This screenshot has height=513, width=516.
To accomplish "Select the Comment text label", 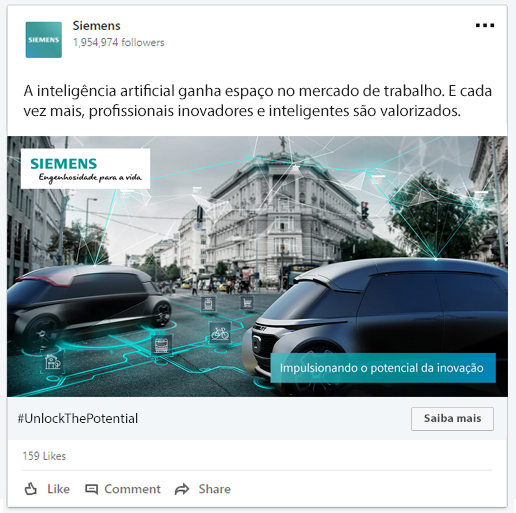I will tap(132, 489).
